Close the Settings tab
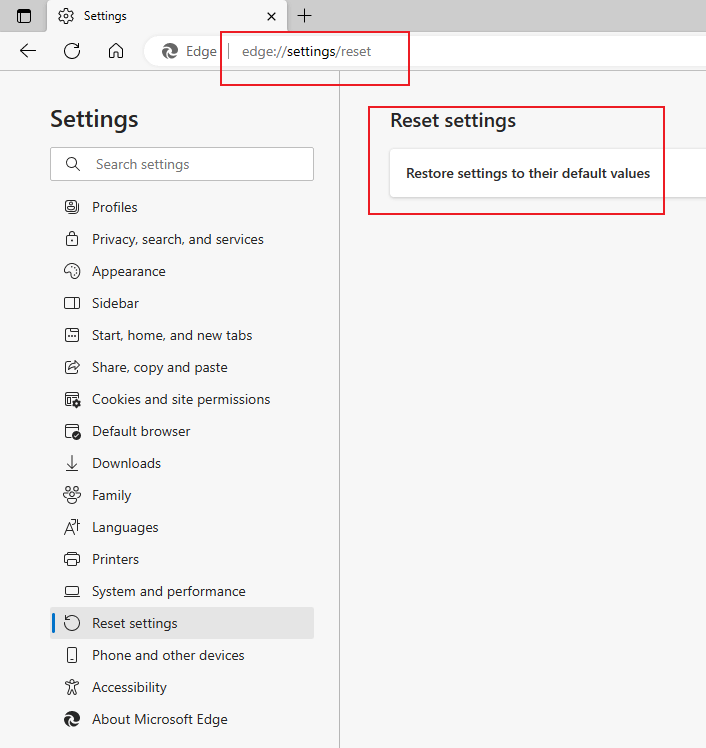 (x=271, y=17)
